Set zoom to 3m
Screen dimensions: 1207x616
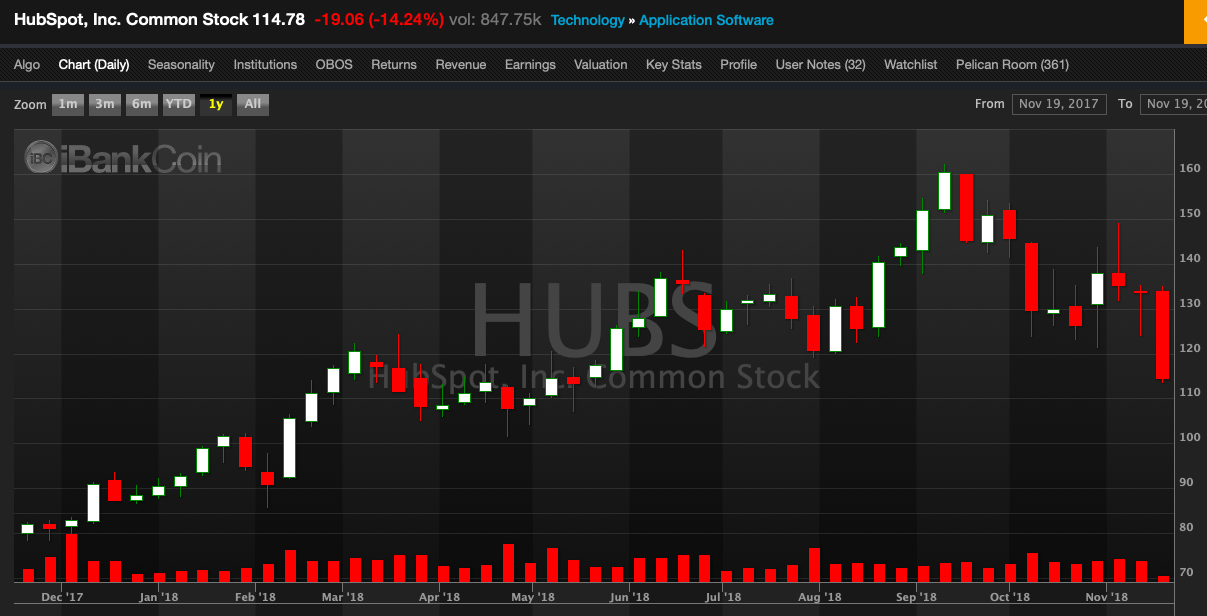pyautogui.click(x=105, y=104)
